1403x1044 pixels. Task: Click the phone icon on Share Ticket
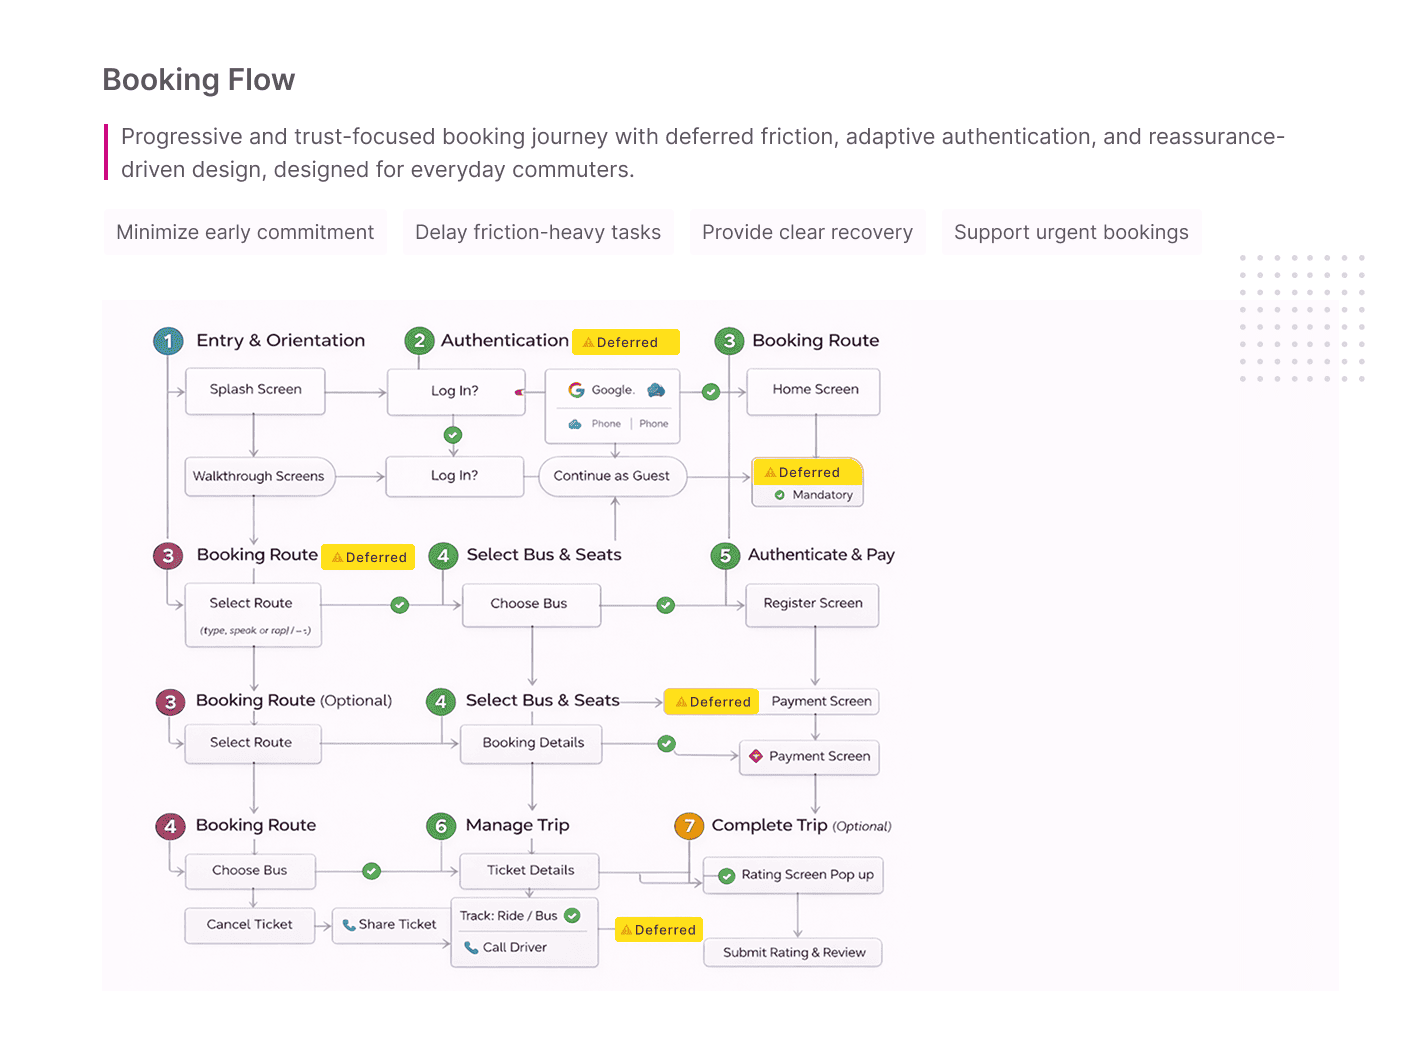[x=348, y=925]
